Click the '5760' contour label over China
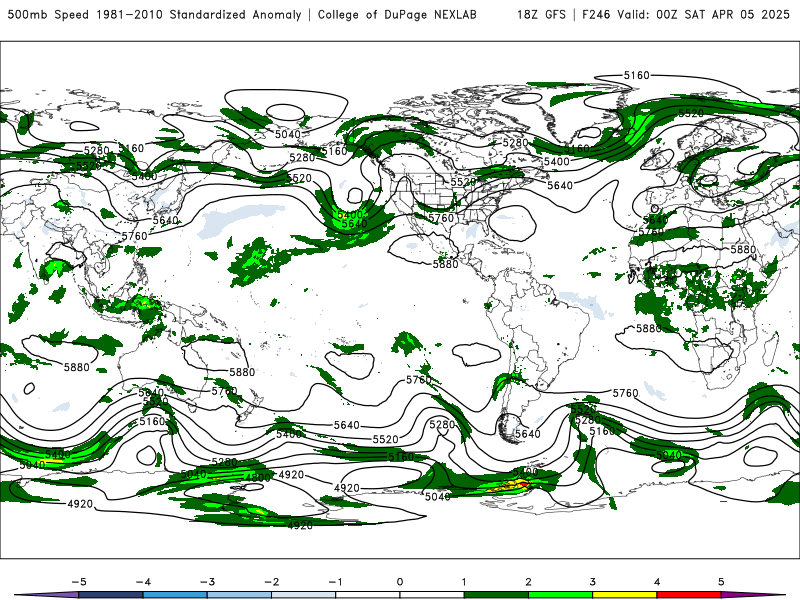 [x=134, y=236]
